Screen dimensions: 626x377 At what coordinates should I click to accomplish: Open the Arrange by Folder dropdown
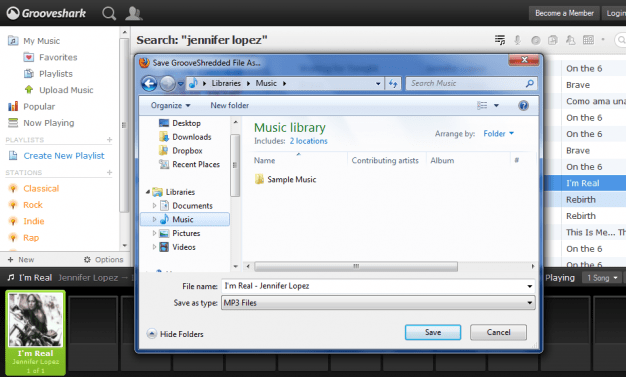coord(498,134)
